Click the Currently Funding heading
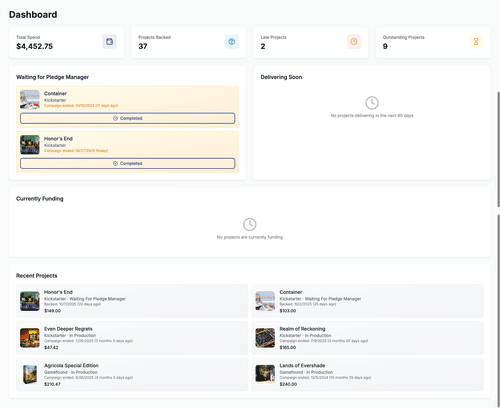The image size is (500, 408). pyautogui.click(x=40, y=199)
